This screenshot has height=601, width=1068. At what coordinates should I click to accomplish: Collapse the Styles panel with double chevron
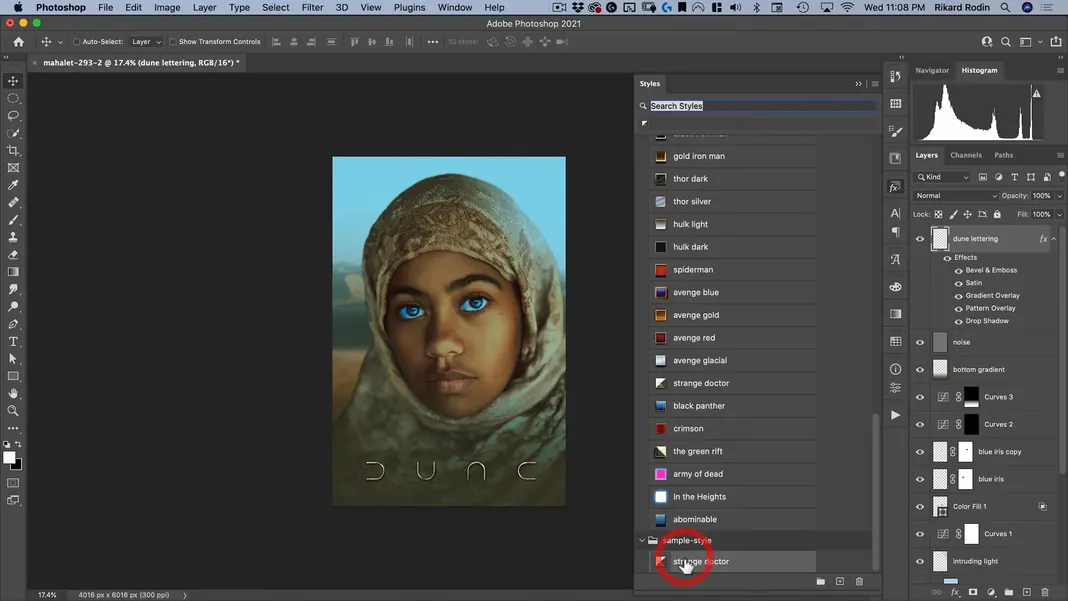(x=858, y=84)
